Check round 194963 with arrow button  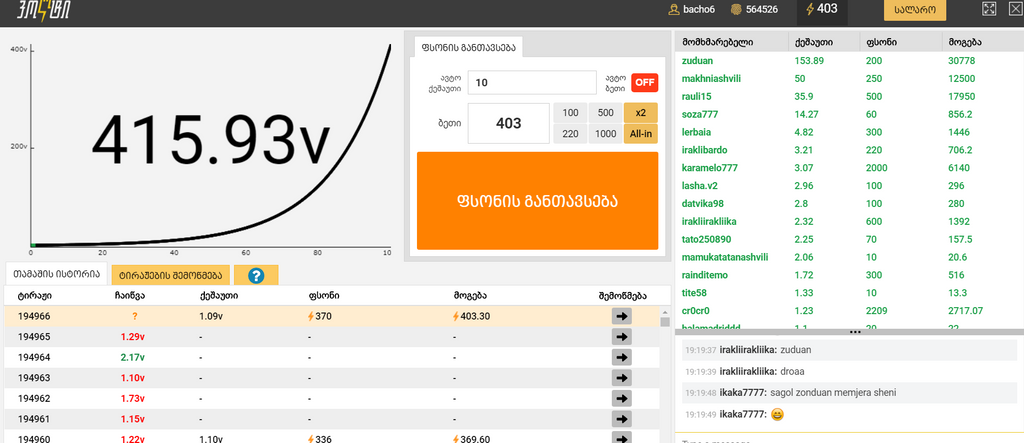coord(622,378)
